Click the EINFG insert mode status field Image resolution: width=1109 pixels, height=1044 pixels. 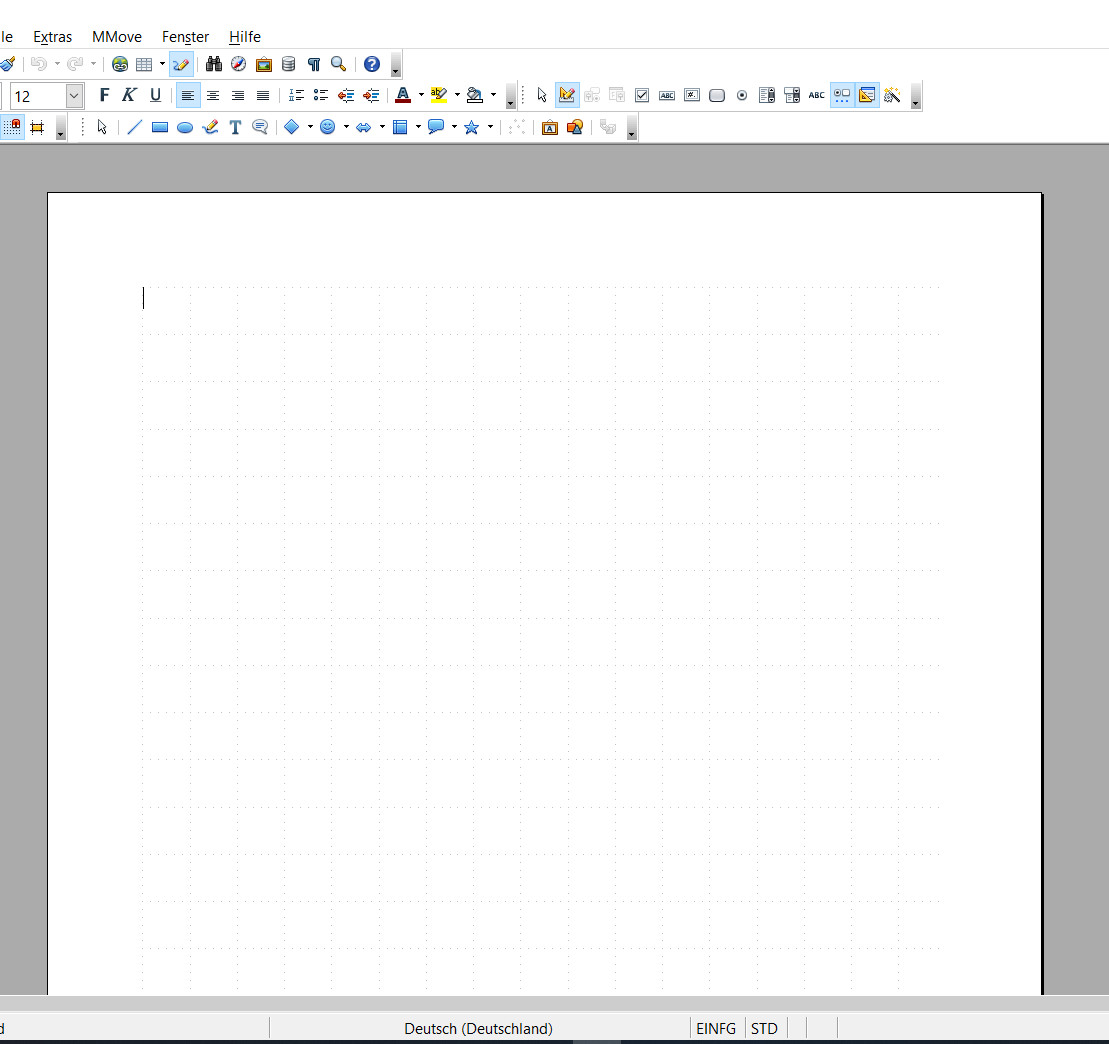[x=716, y=1028]
